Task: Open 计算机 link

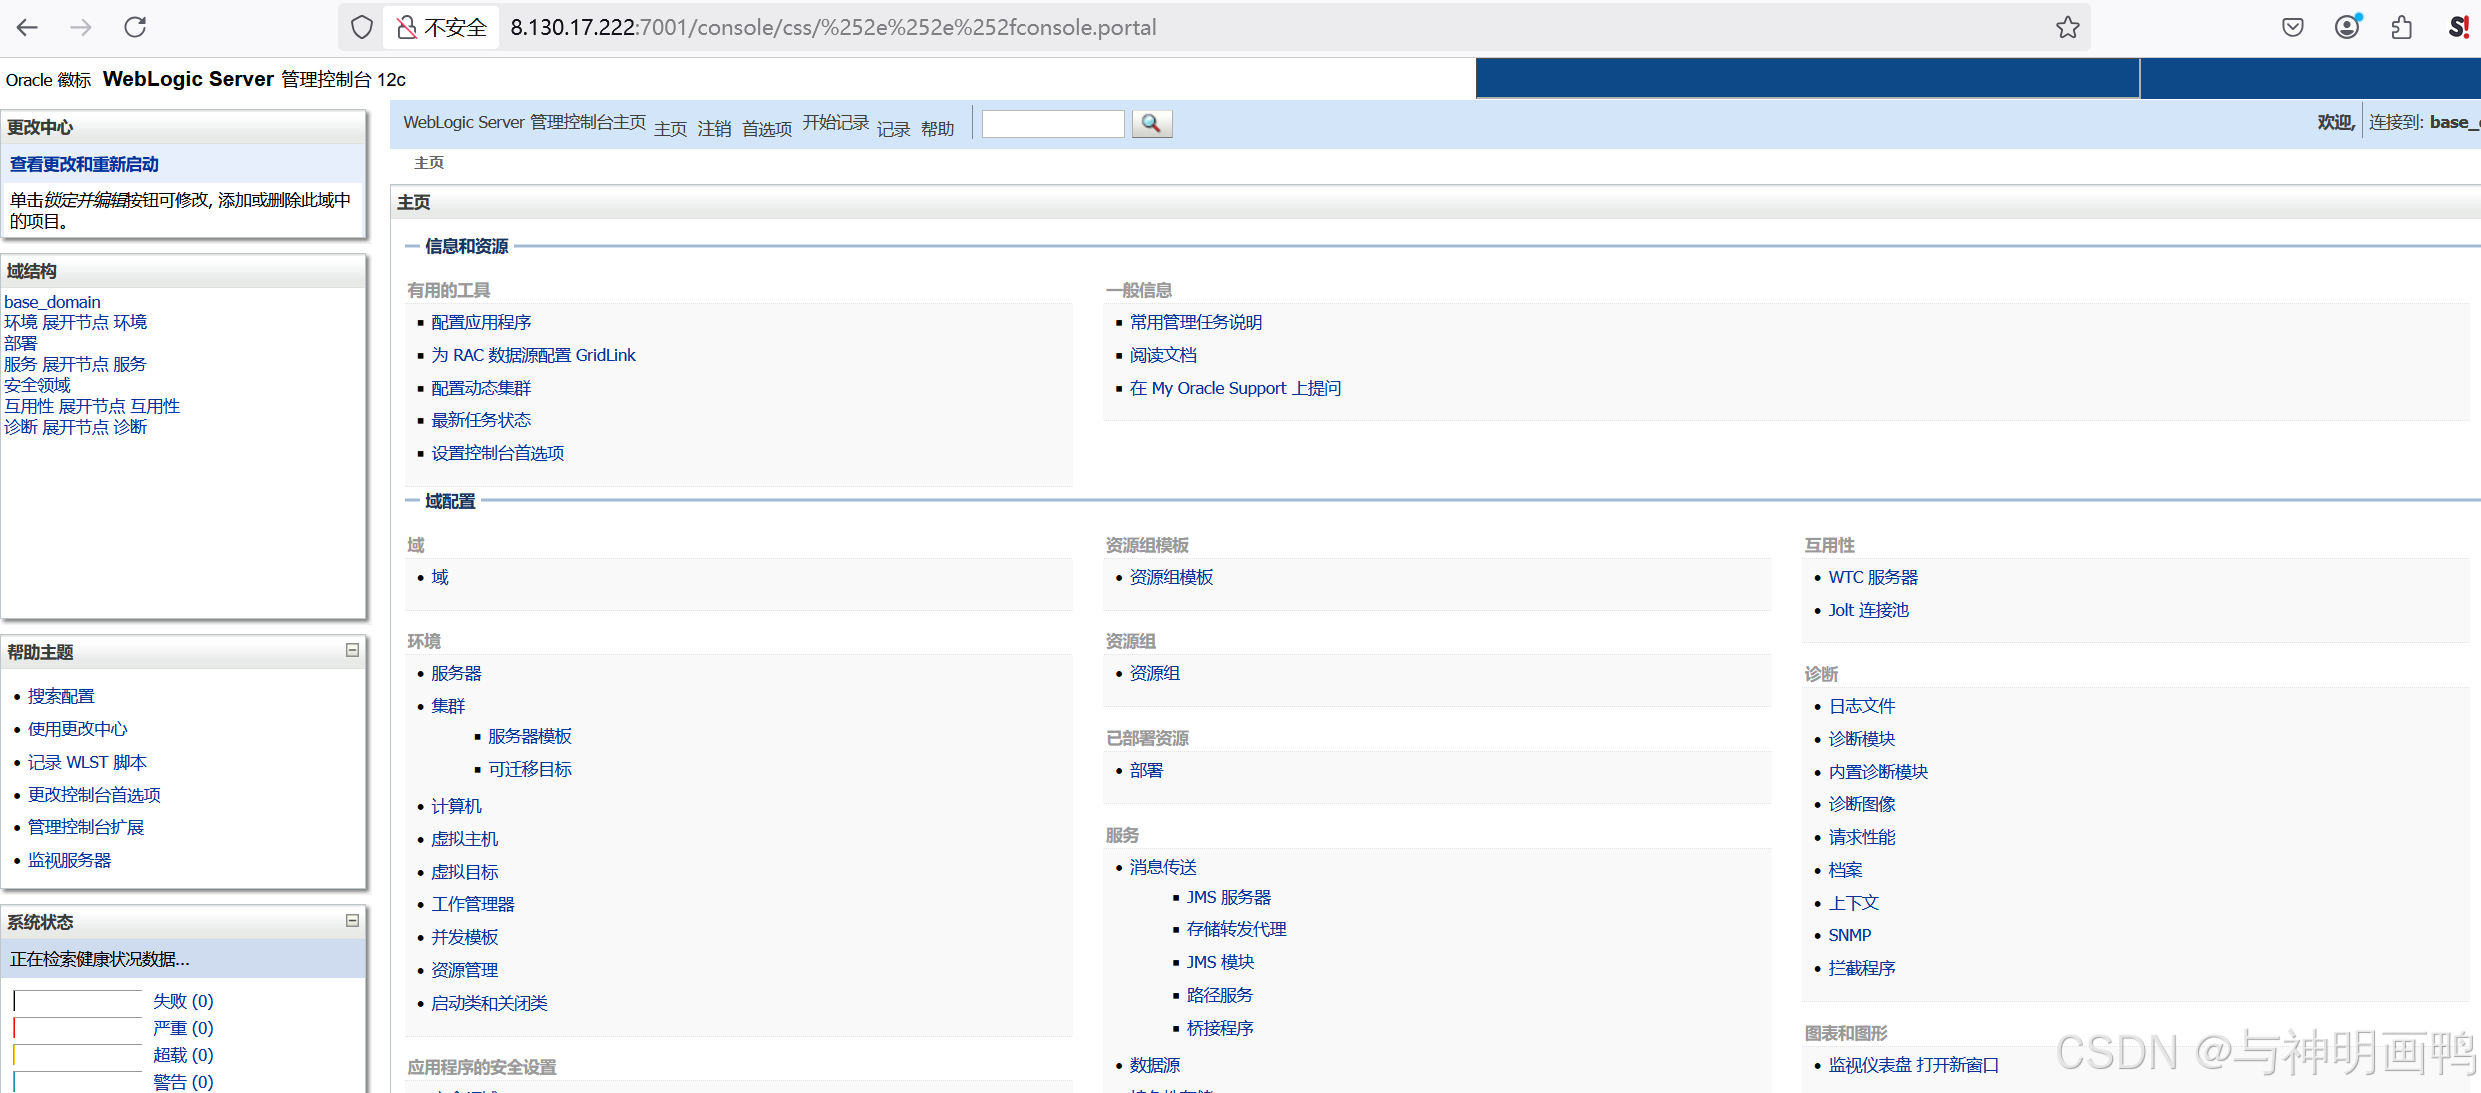Action: pyautogui.click(x=456, y=806)
